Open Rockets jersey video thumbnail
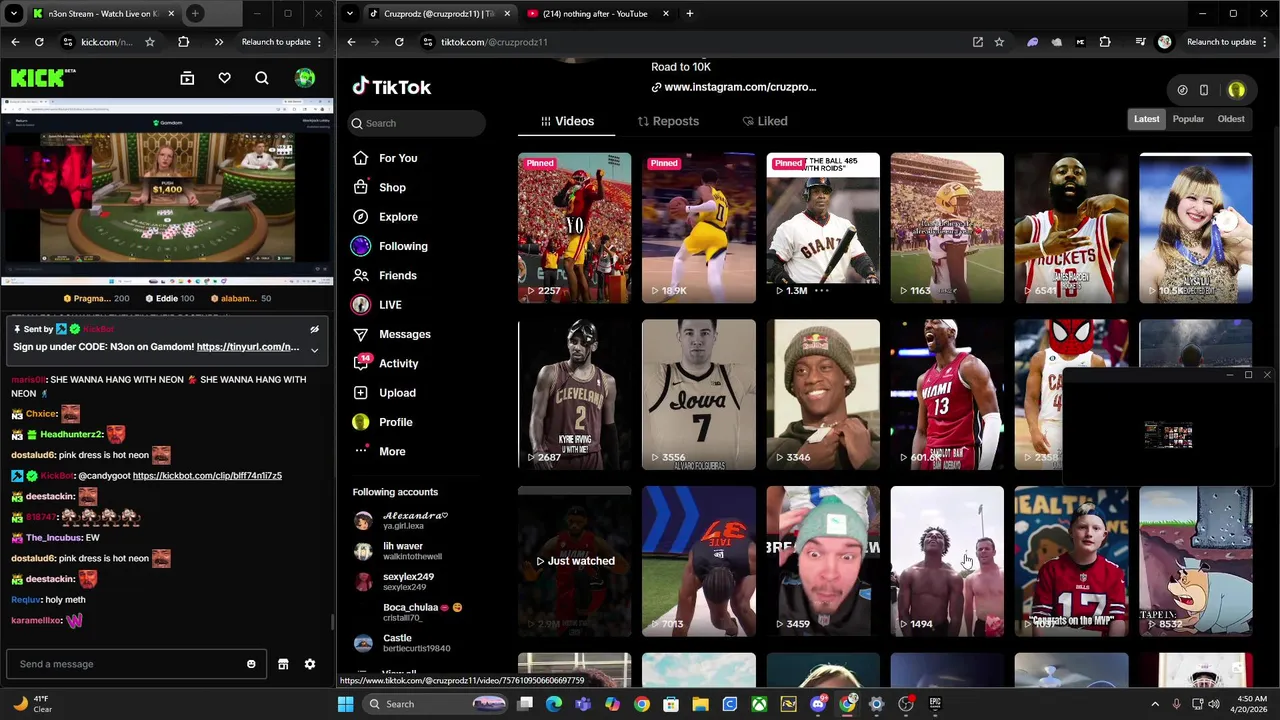 coord(1071,228)
